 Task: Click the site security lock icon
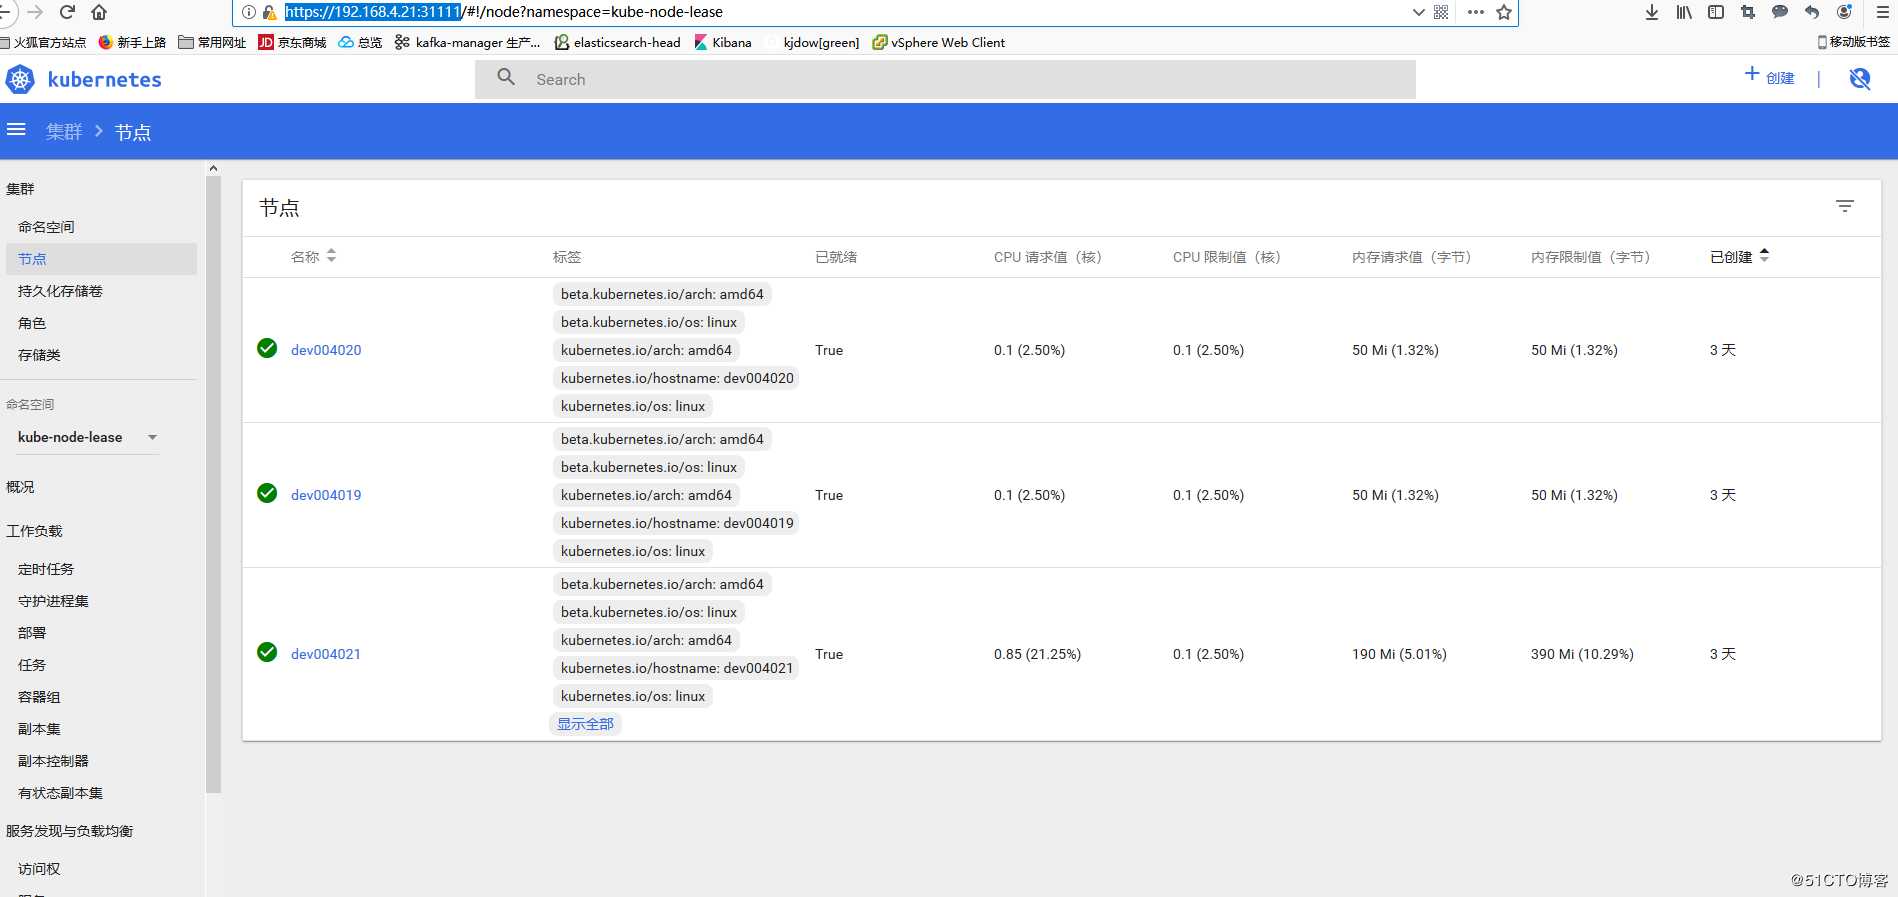point(269,12)
